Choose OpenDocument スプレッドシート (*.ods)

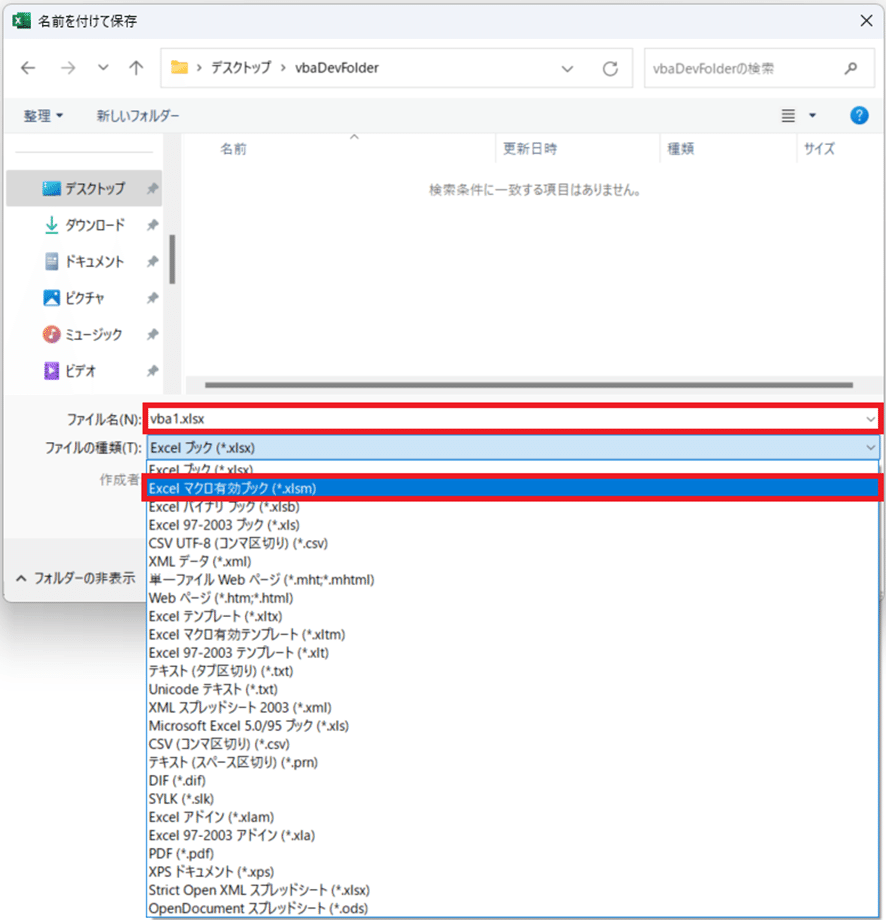513,908
